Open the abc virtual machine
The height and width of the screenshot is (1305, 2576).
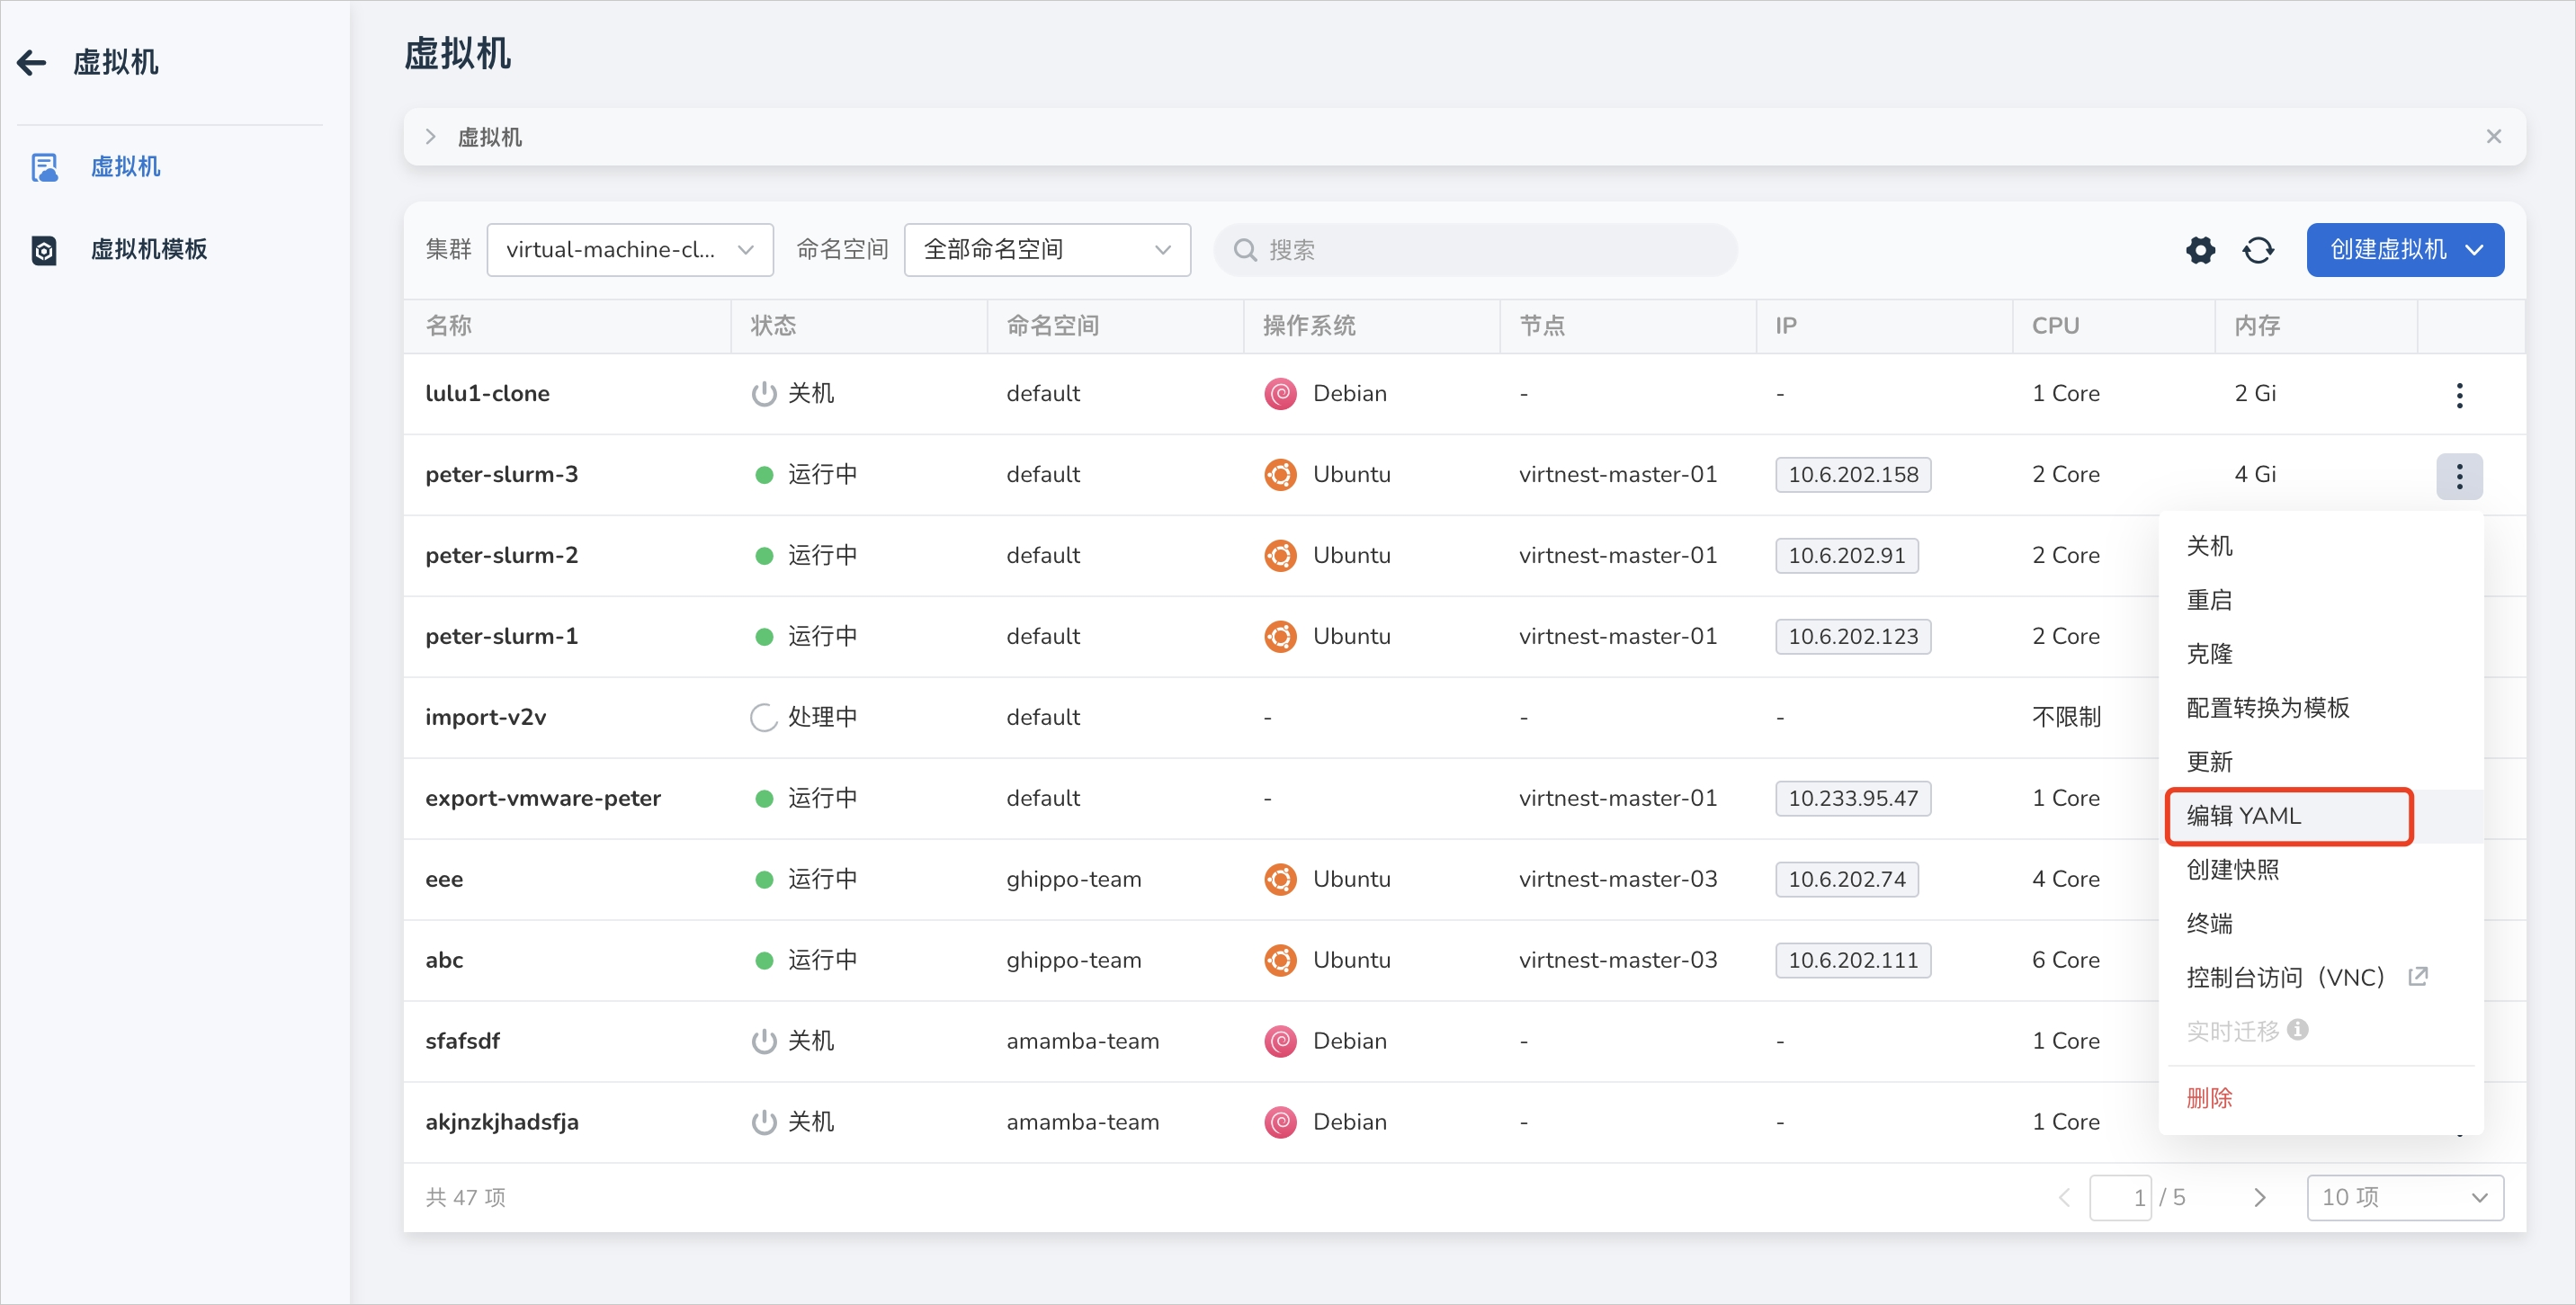pyautogui.click(x=444, y=961)
